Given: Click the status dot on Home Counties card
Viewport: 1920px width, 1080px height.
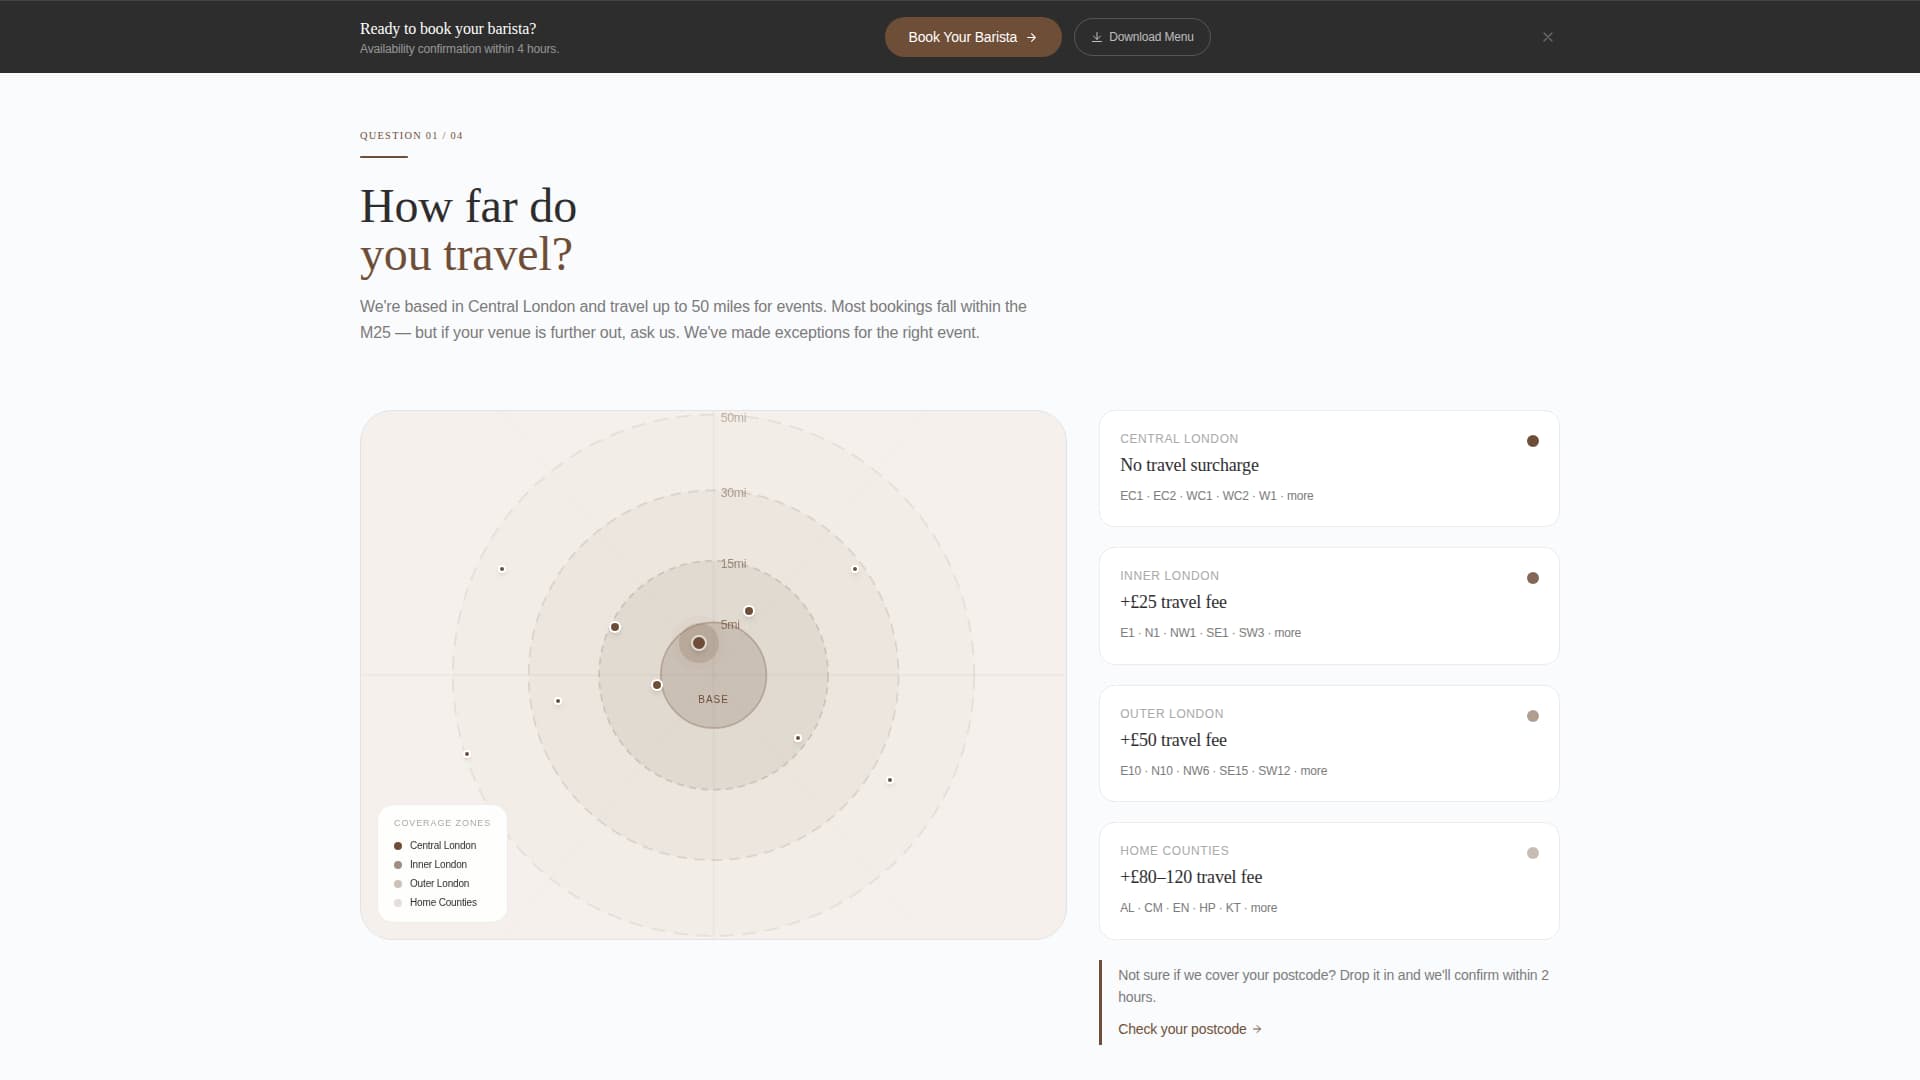Looking at the screenshot, I should point(1533,852).
